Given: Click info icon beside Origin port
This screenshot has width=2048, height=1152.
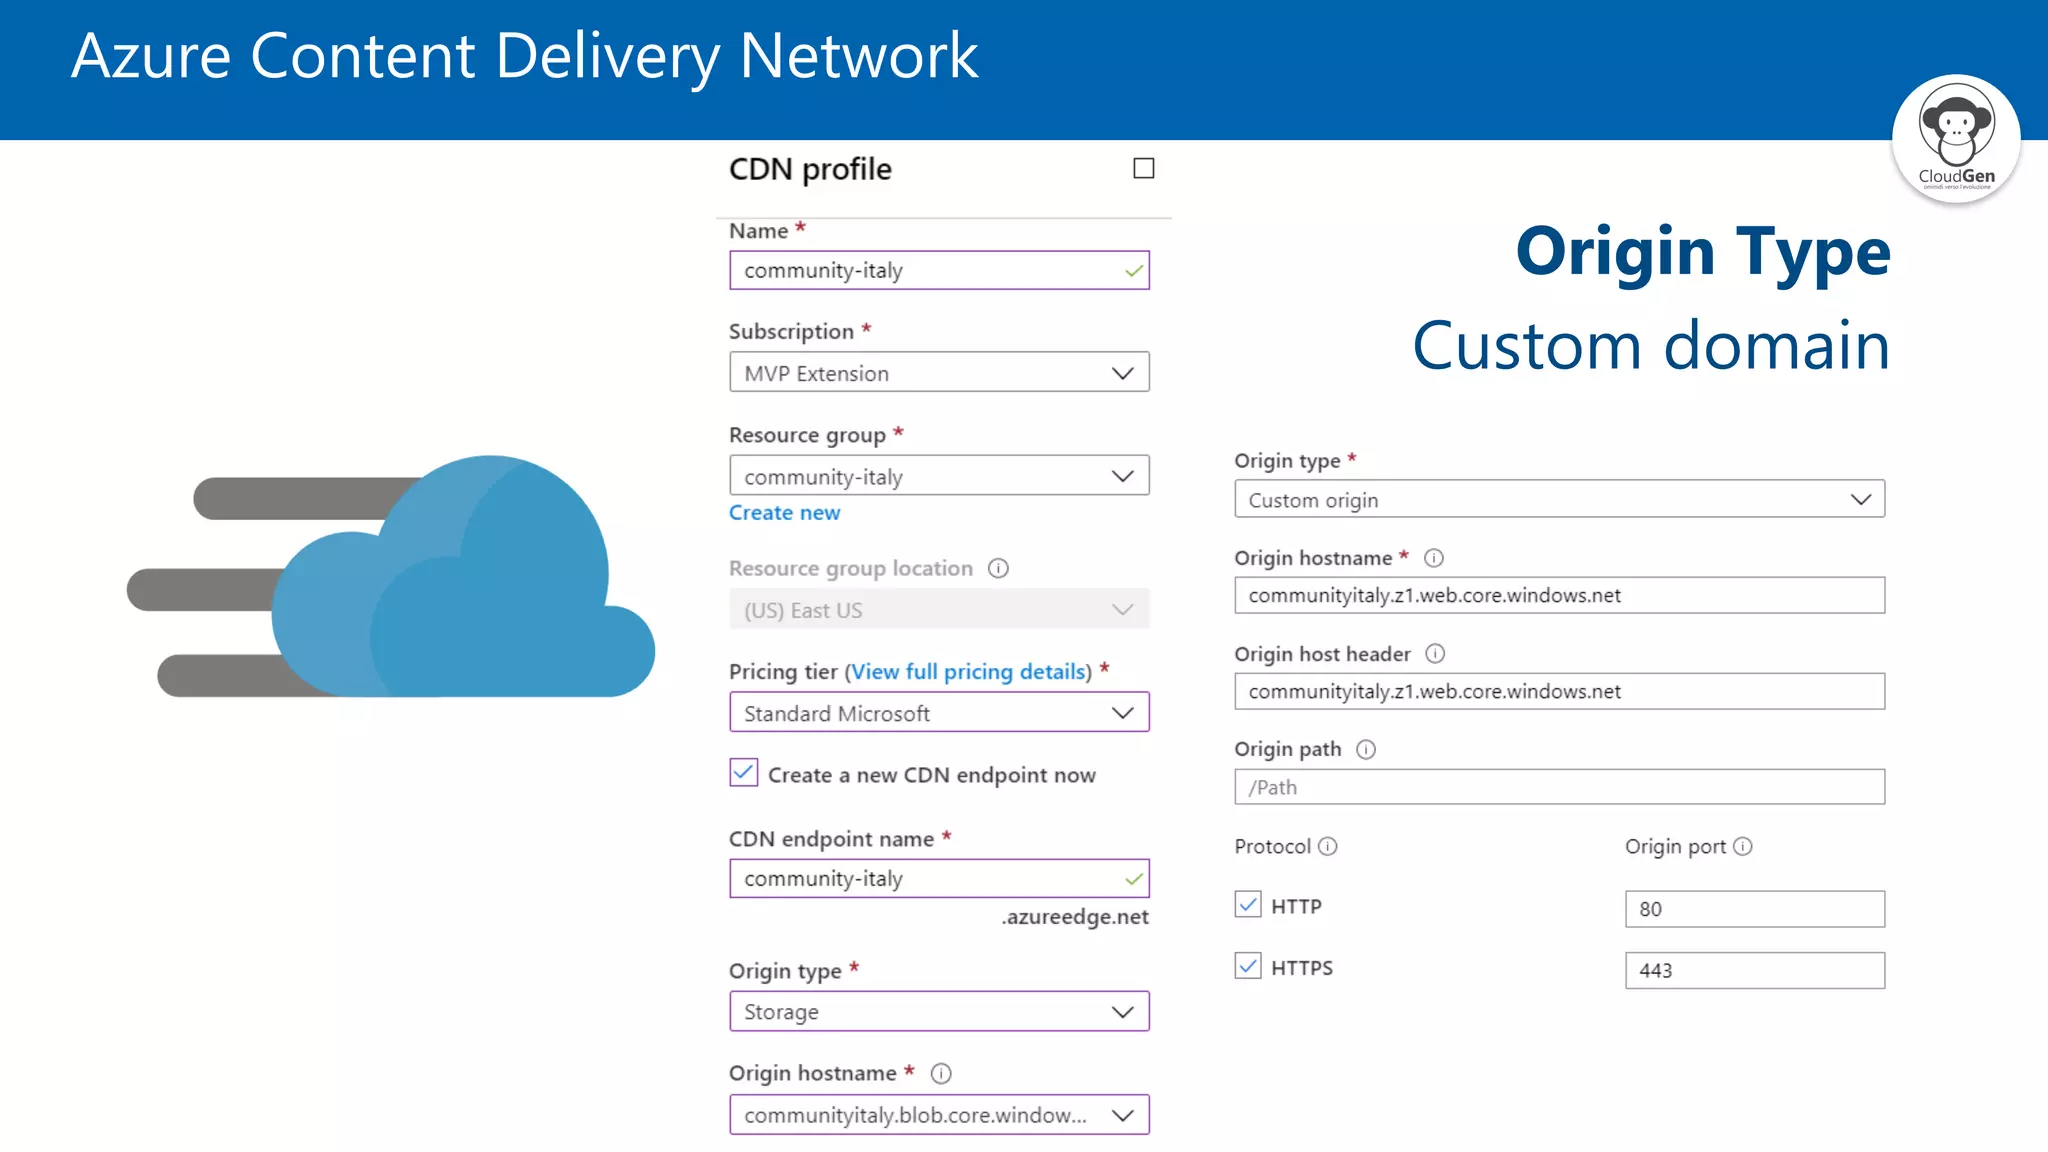Looking at the screenshot, I should tap(1743, 846).
